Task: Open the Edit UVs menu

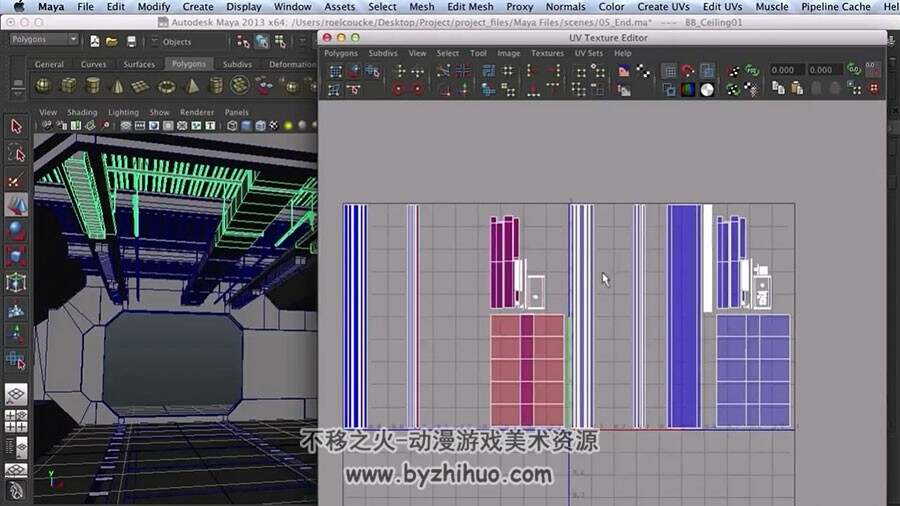Action: 722,7
